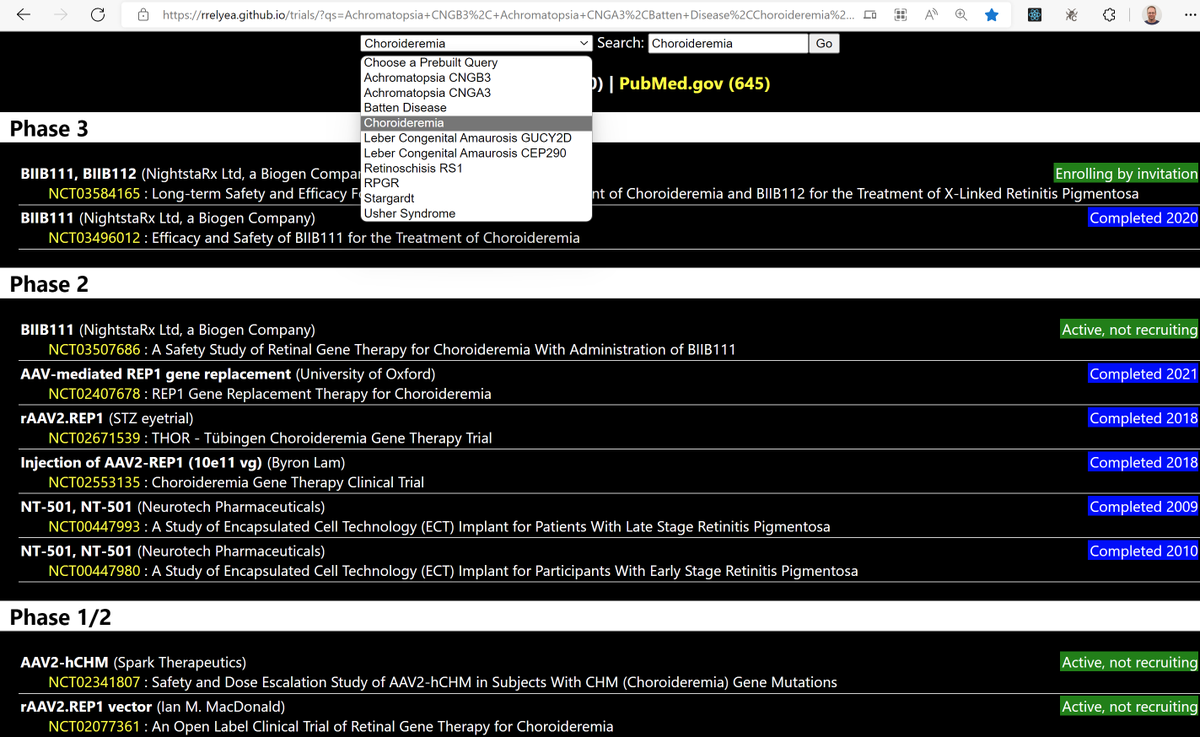
Task: Click the browser forward arrow
Action: [60, 15]
